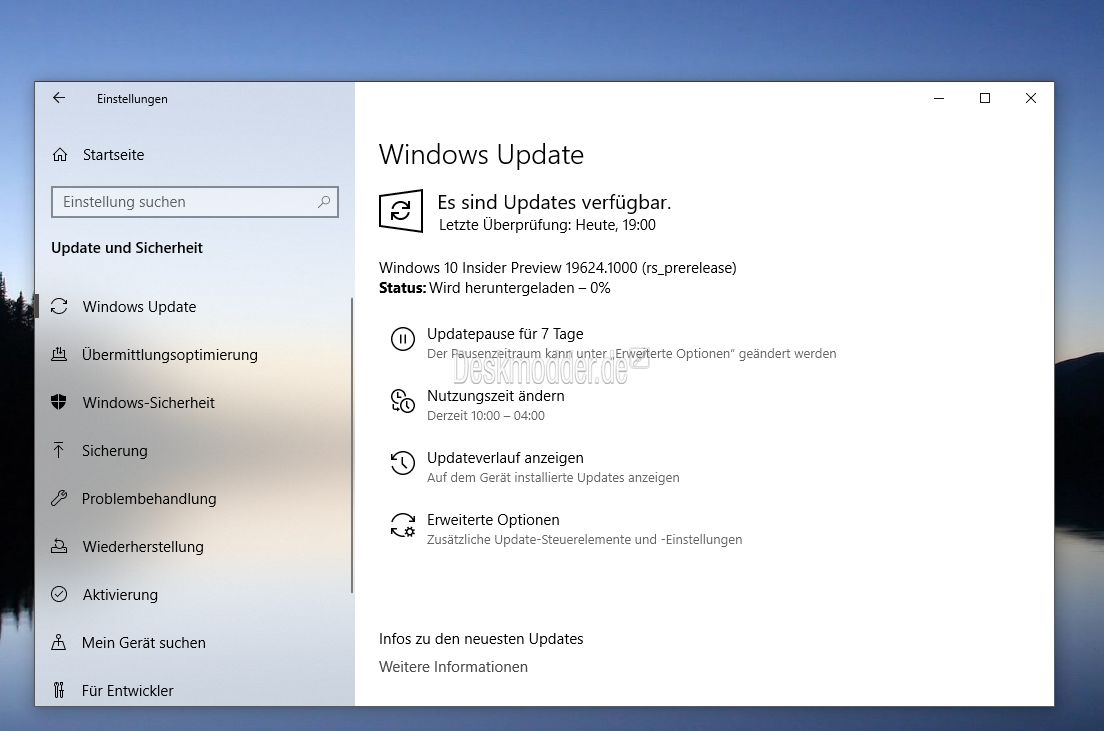Click Letzte Überprüfung: Heute, 19:00 text
The image size is (1104, 731).
547,225
